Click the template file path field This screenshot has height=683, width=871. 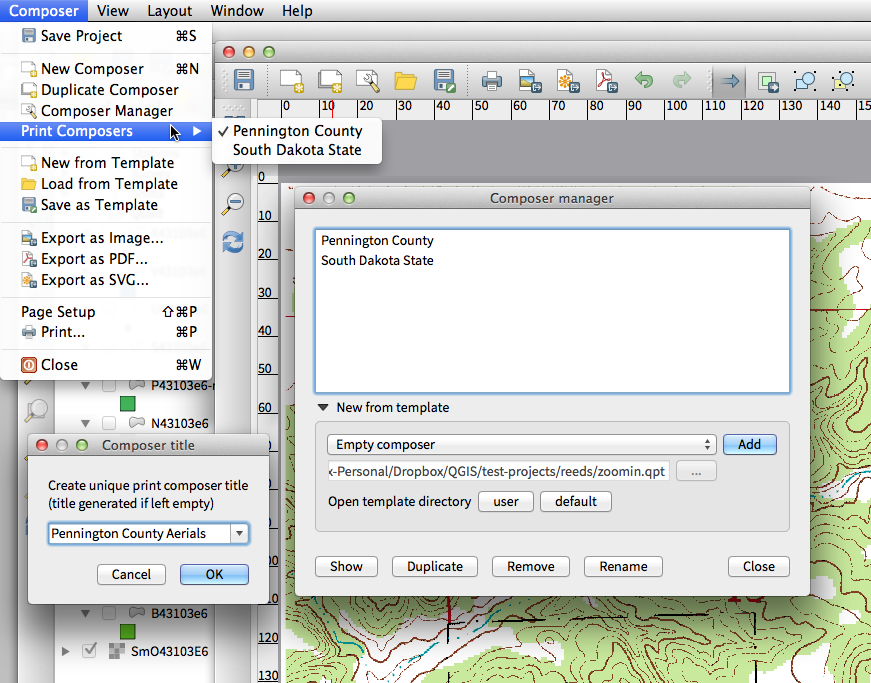(x=498, y=471)
